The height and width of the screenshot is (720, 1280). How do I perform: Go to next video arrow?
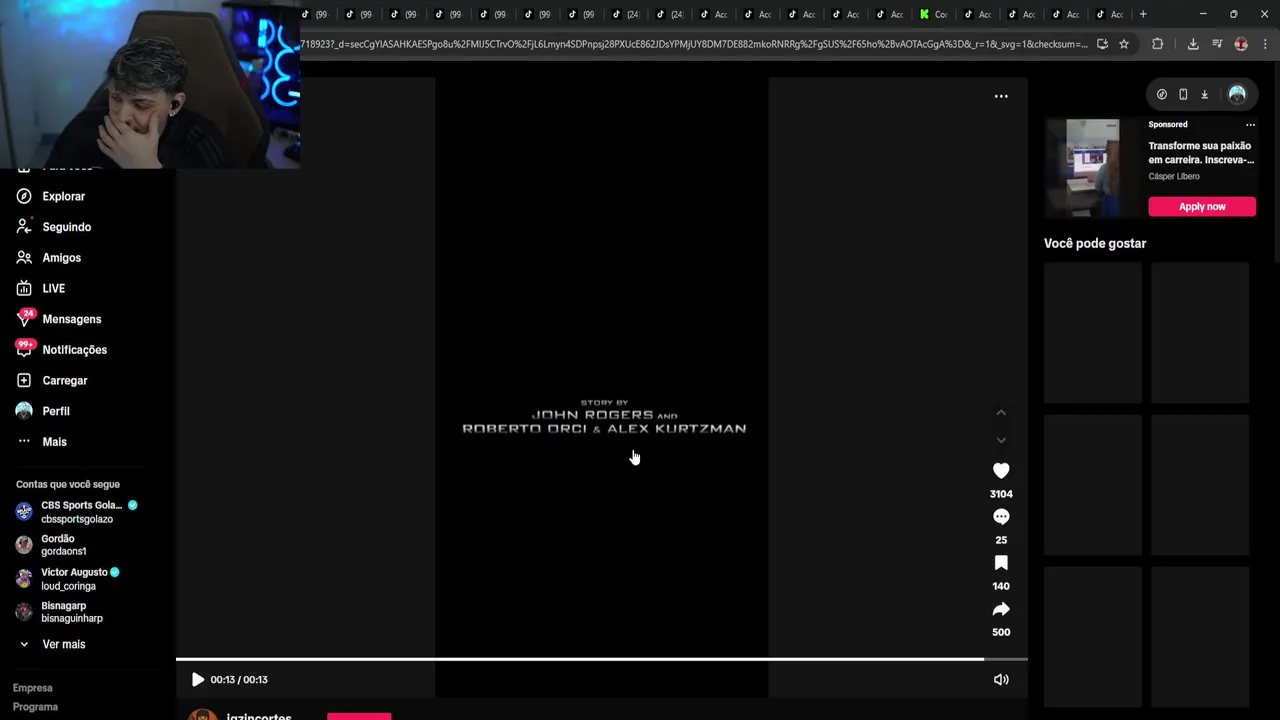(x=1001, y=440)
